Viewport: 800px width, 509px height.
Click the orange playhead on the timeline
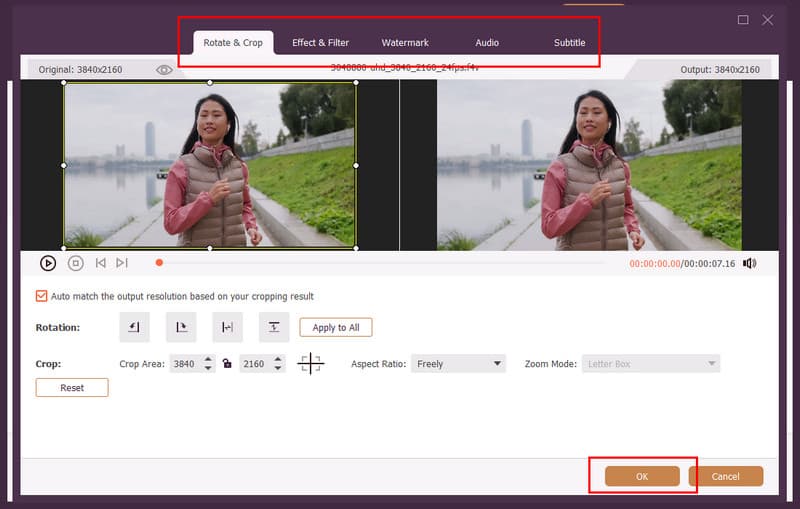click(158, 263)
